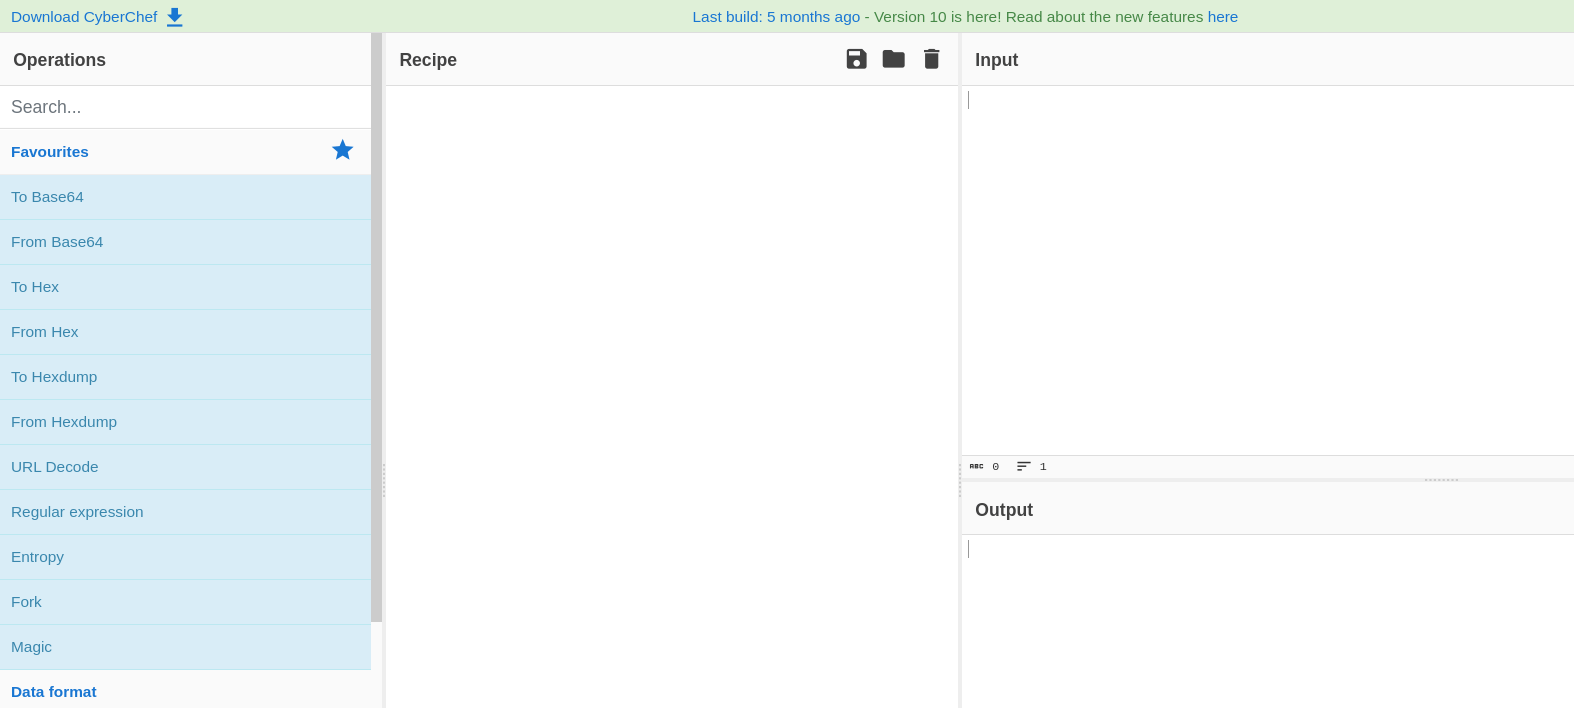Collapse the Favourites category

pos(185,152)
